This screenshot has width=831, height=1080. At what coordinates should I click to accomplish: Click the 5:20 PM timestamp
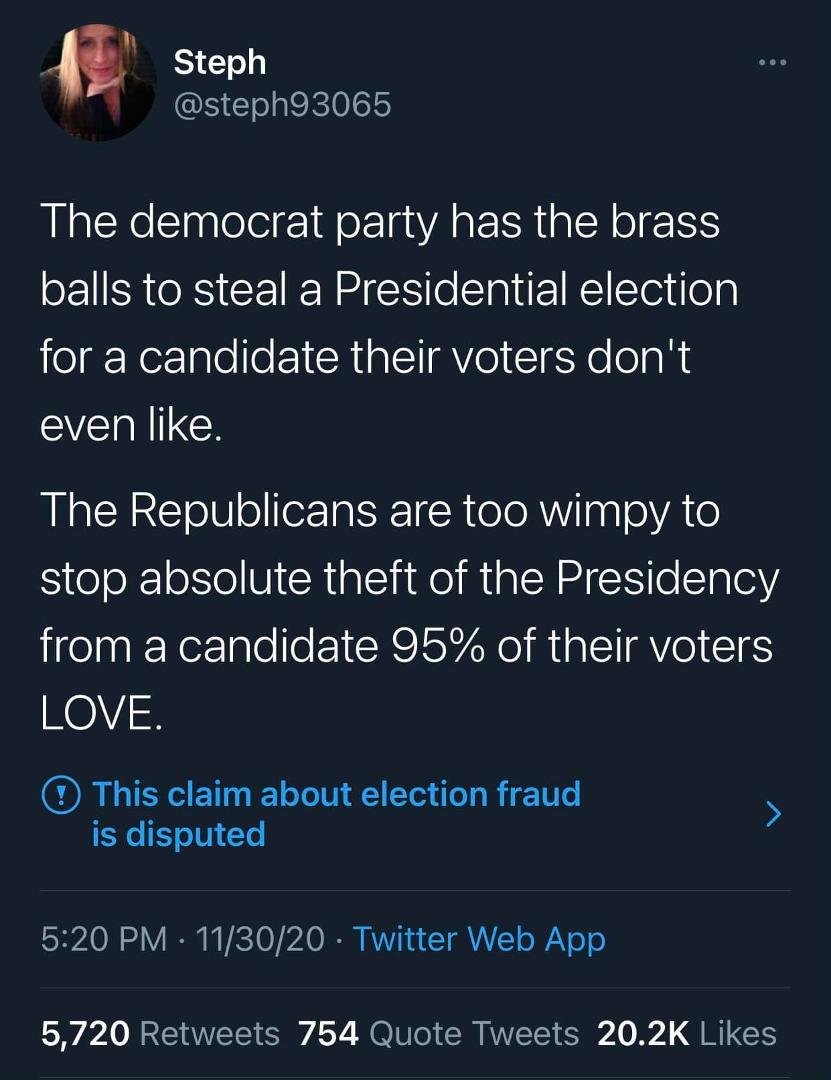click(x=103, y=939)
